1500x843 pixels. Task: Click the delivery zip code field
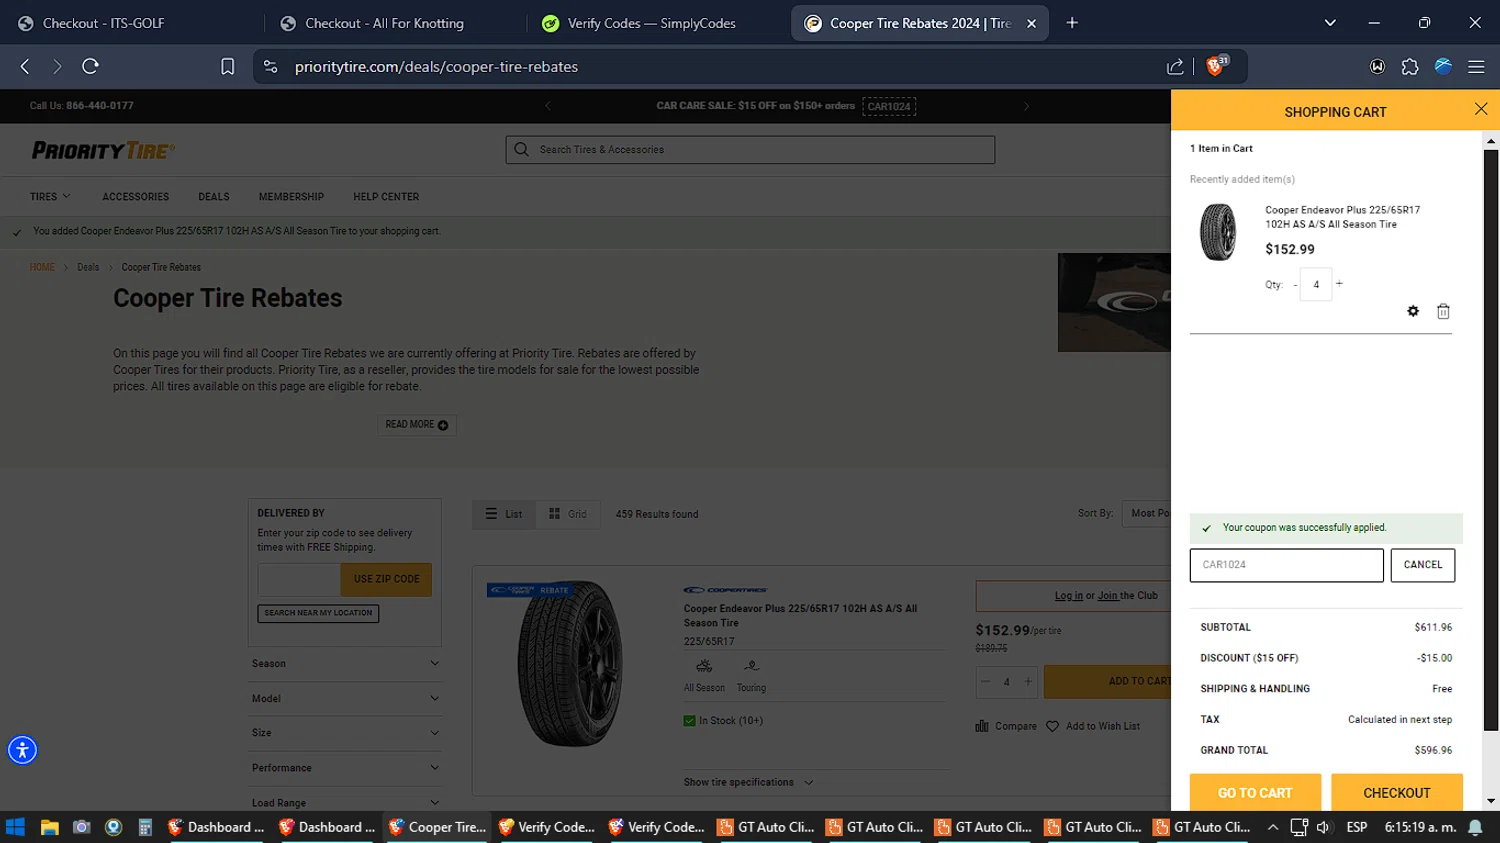click(x=299, y=579)
